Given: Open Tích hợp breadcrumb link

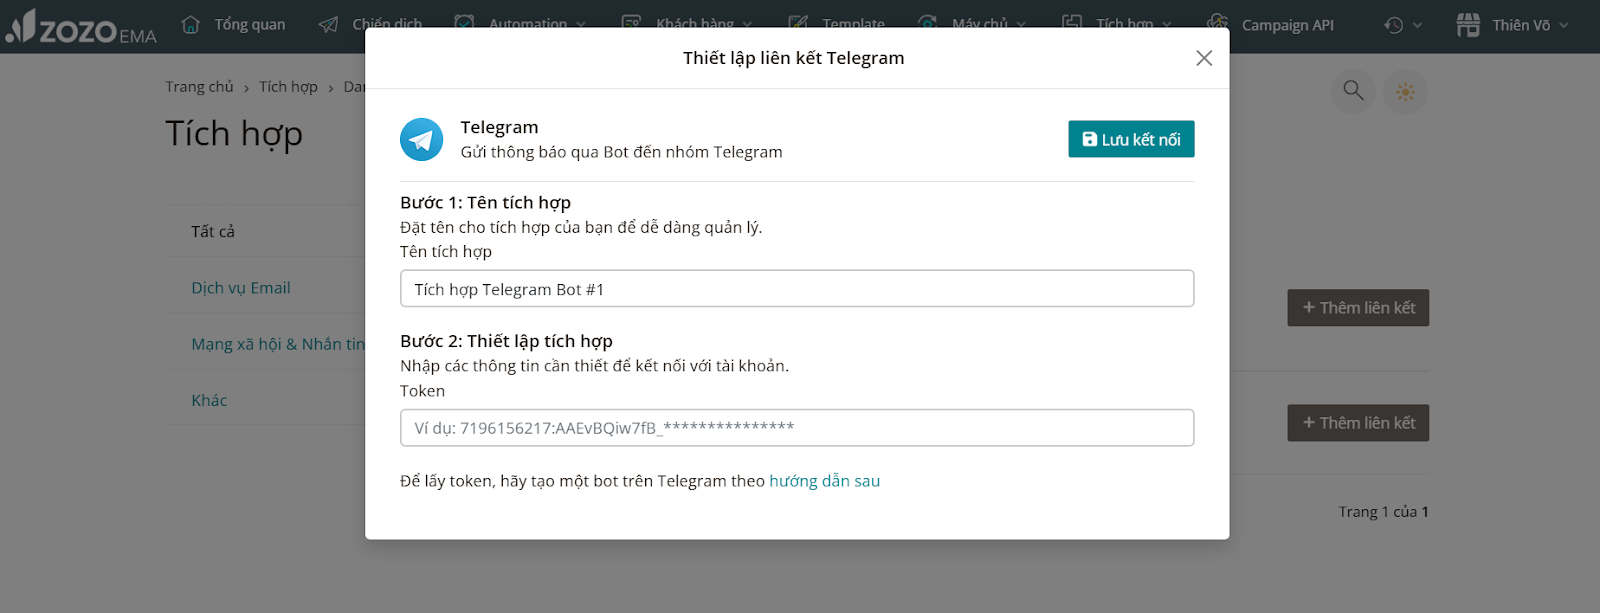Looking at the screenshot, I should [x=288, y=87].
